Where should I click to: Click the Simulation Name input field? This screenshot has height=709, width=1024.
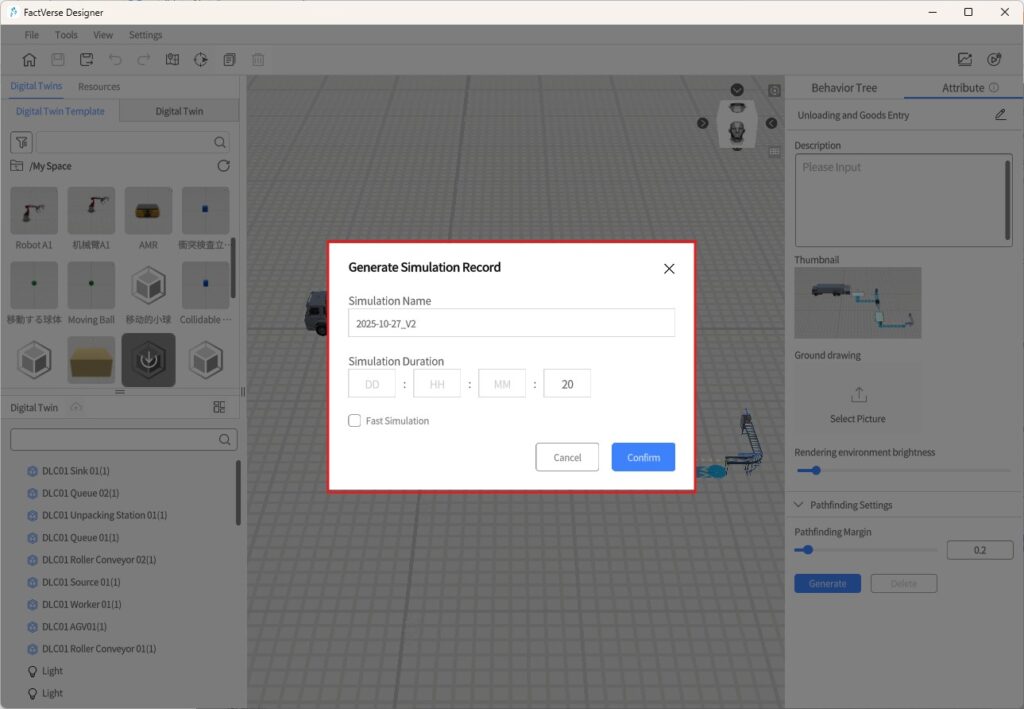point(511,323)
